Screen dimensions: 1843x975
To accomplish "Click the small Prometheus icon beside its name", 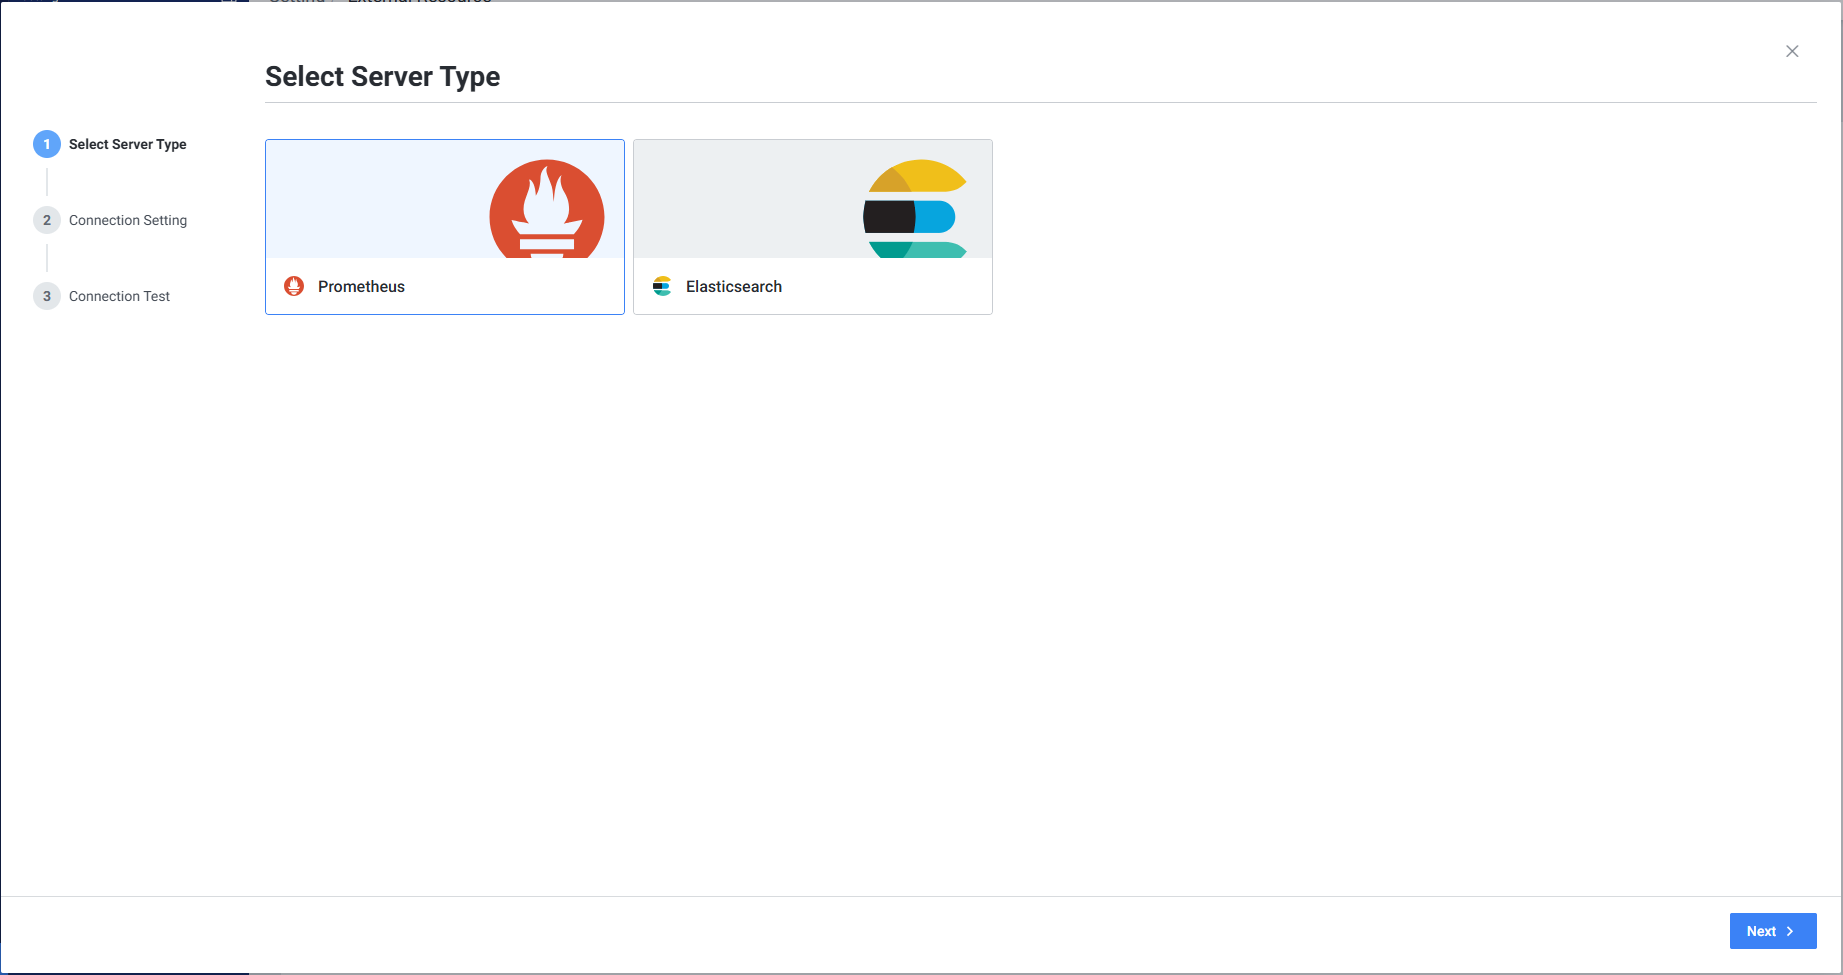I will click(294, 286).
